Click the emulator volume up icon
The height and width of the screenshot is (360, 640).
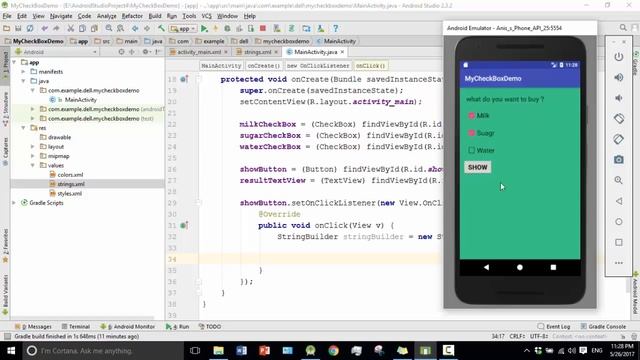[619, 78]
